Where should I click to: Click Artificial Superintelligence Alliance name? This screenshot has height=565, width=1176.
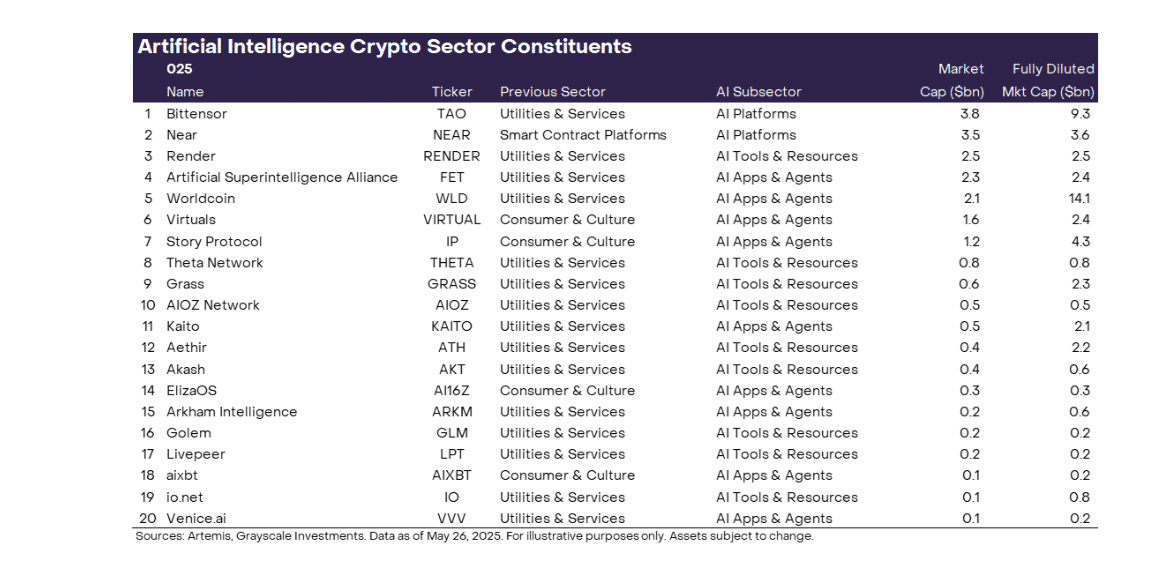coord(282,178)
